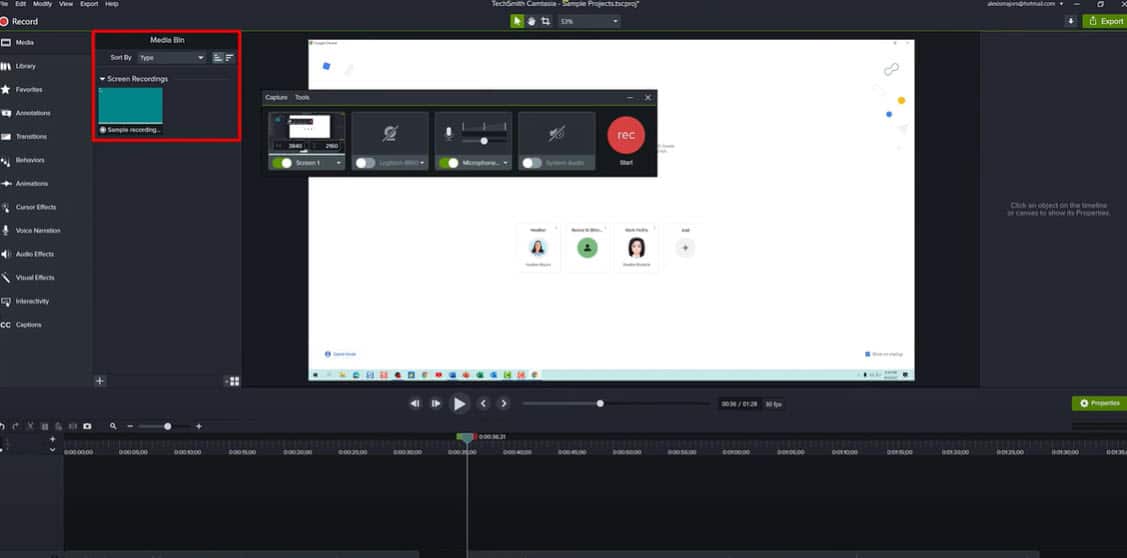Open the Edit menu
The width and height of the screenshot is (1127, 558).
tap(21, 4)
